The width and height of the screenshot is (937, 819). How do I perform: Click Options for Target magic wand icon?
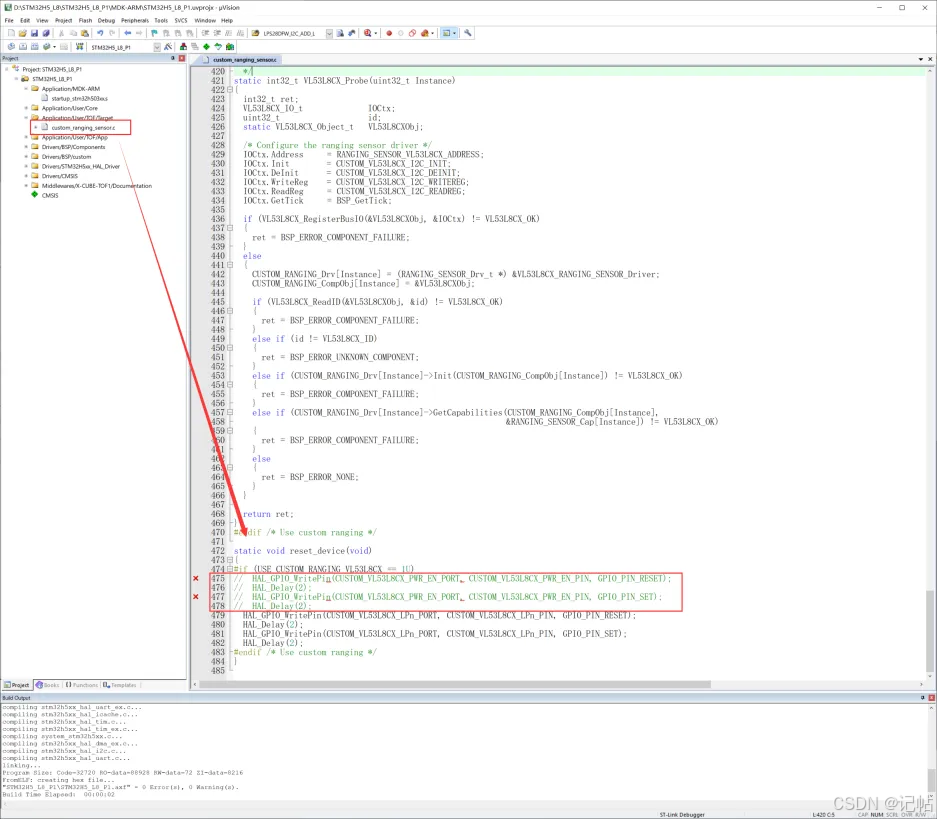click(168, 47)
